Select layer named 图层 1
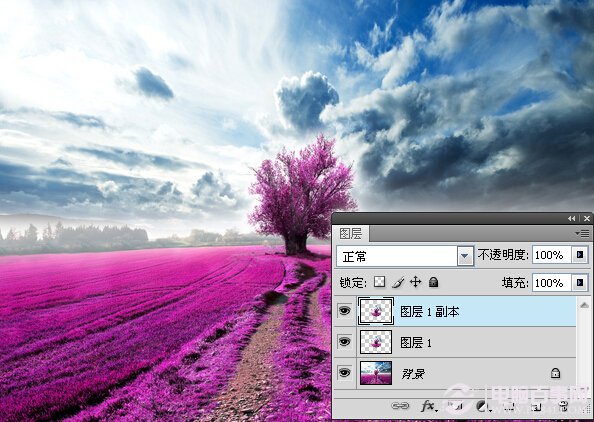The height and width of the screenshot is (422, 594). point(416,343)
